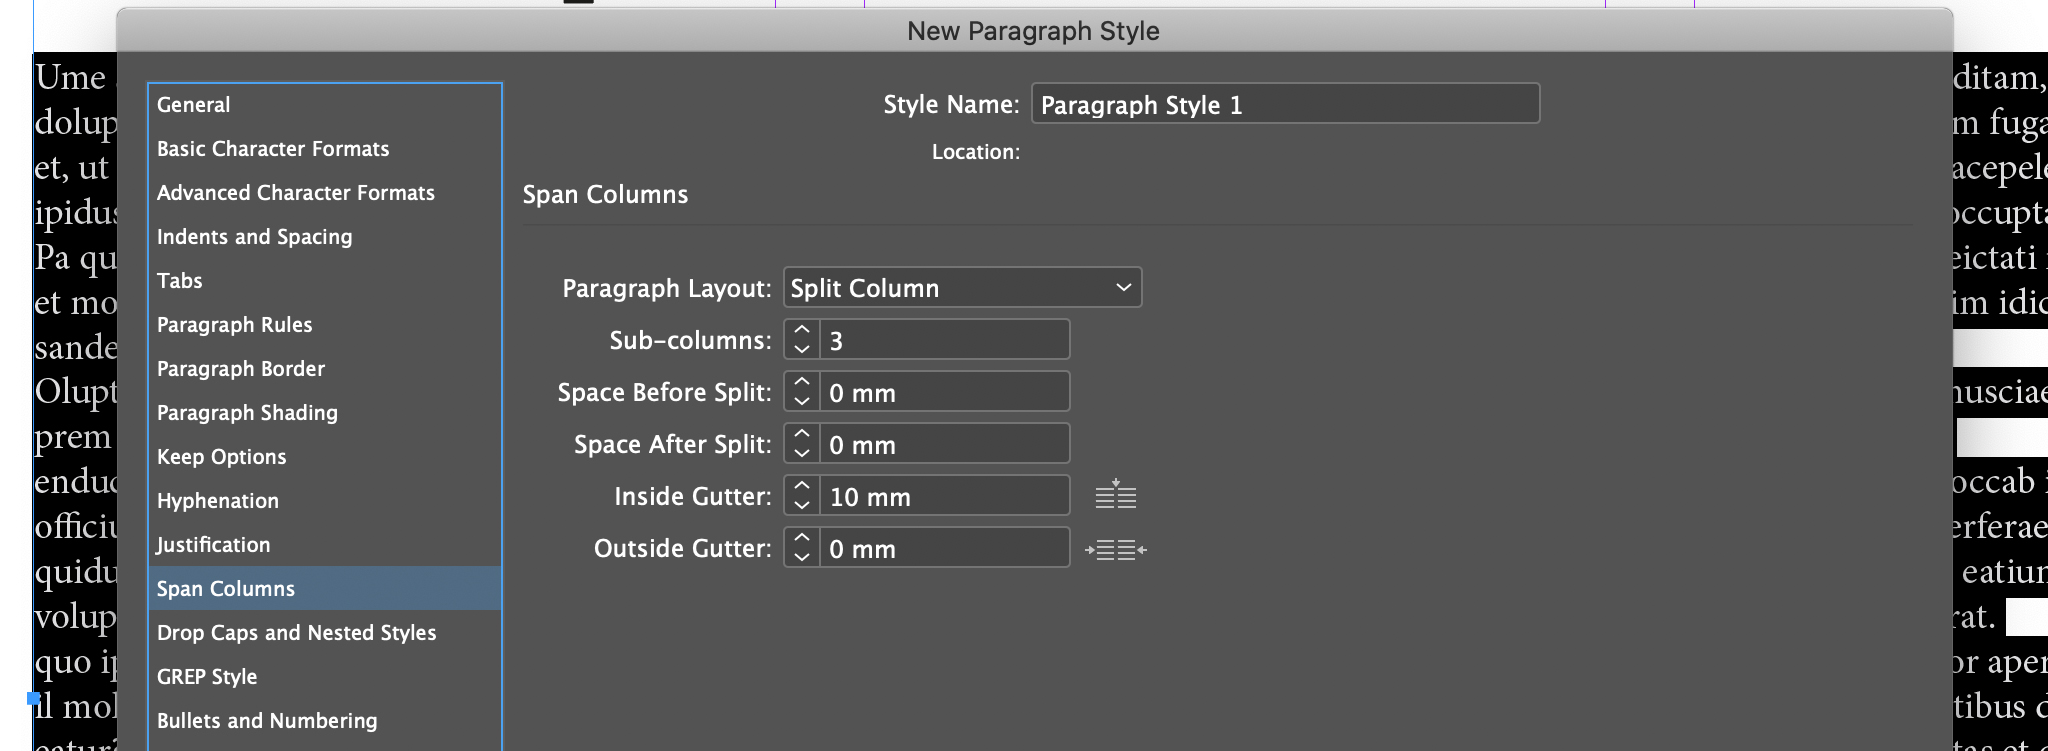Click the Space Before Split stepper
This screenshot has width=2048, height=751.
(801, 392)
